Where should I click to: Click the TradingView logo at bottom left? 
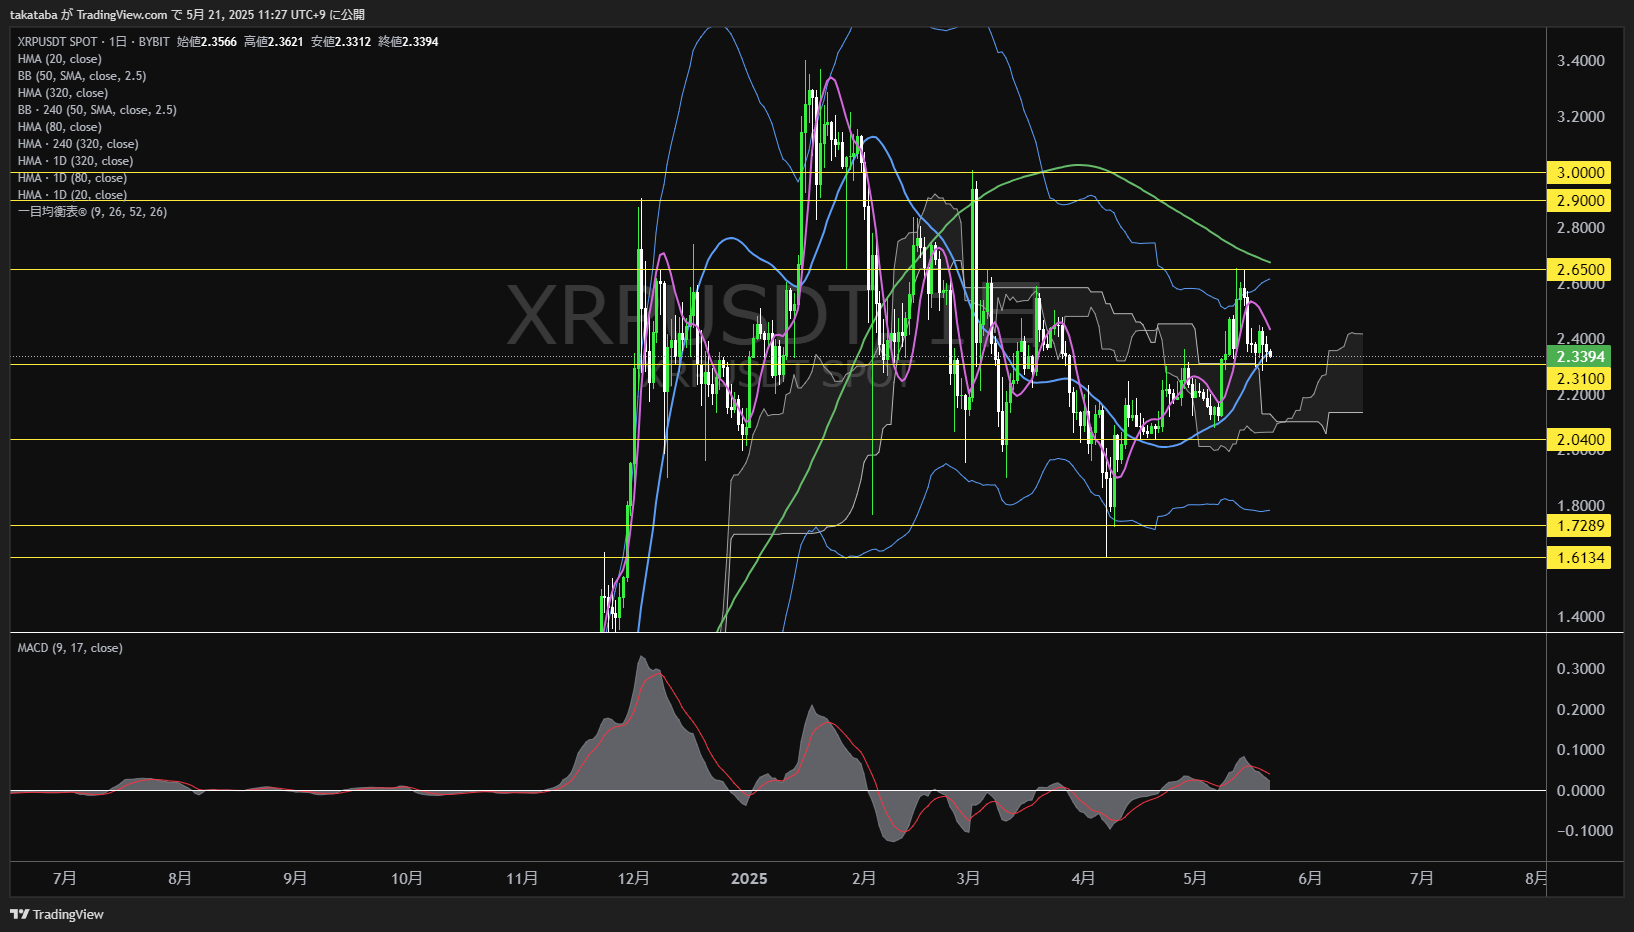[x=57, y=914]
